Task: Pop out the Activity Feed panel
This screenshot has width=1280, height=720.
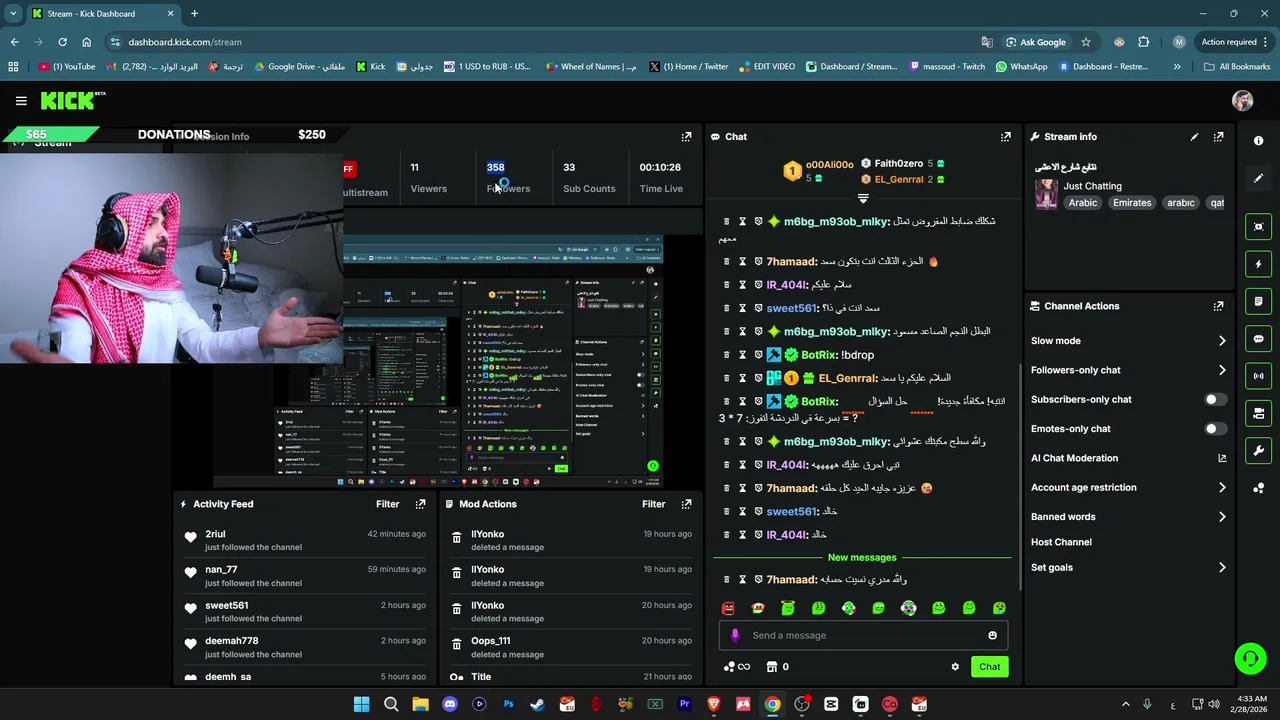Action: [x=421, y=504]
